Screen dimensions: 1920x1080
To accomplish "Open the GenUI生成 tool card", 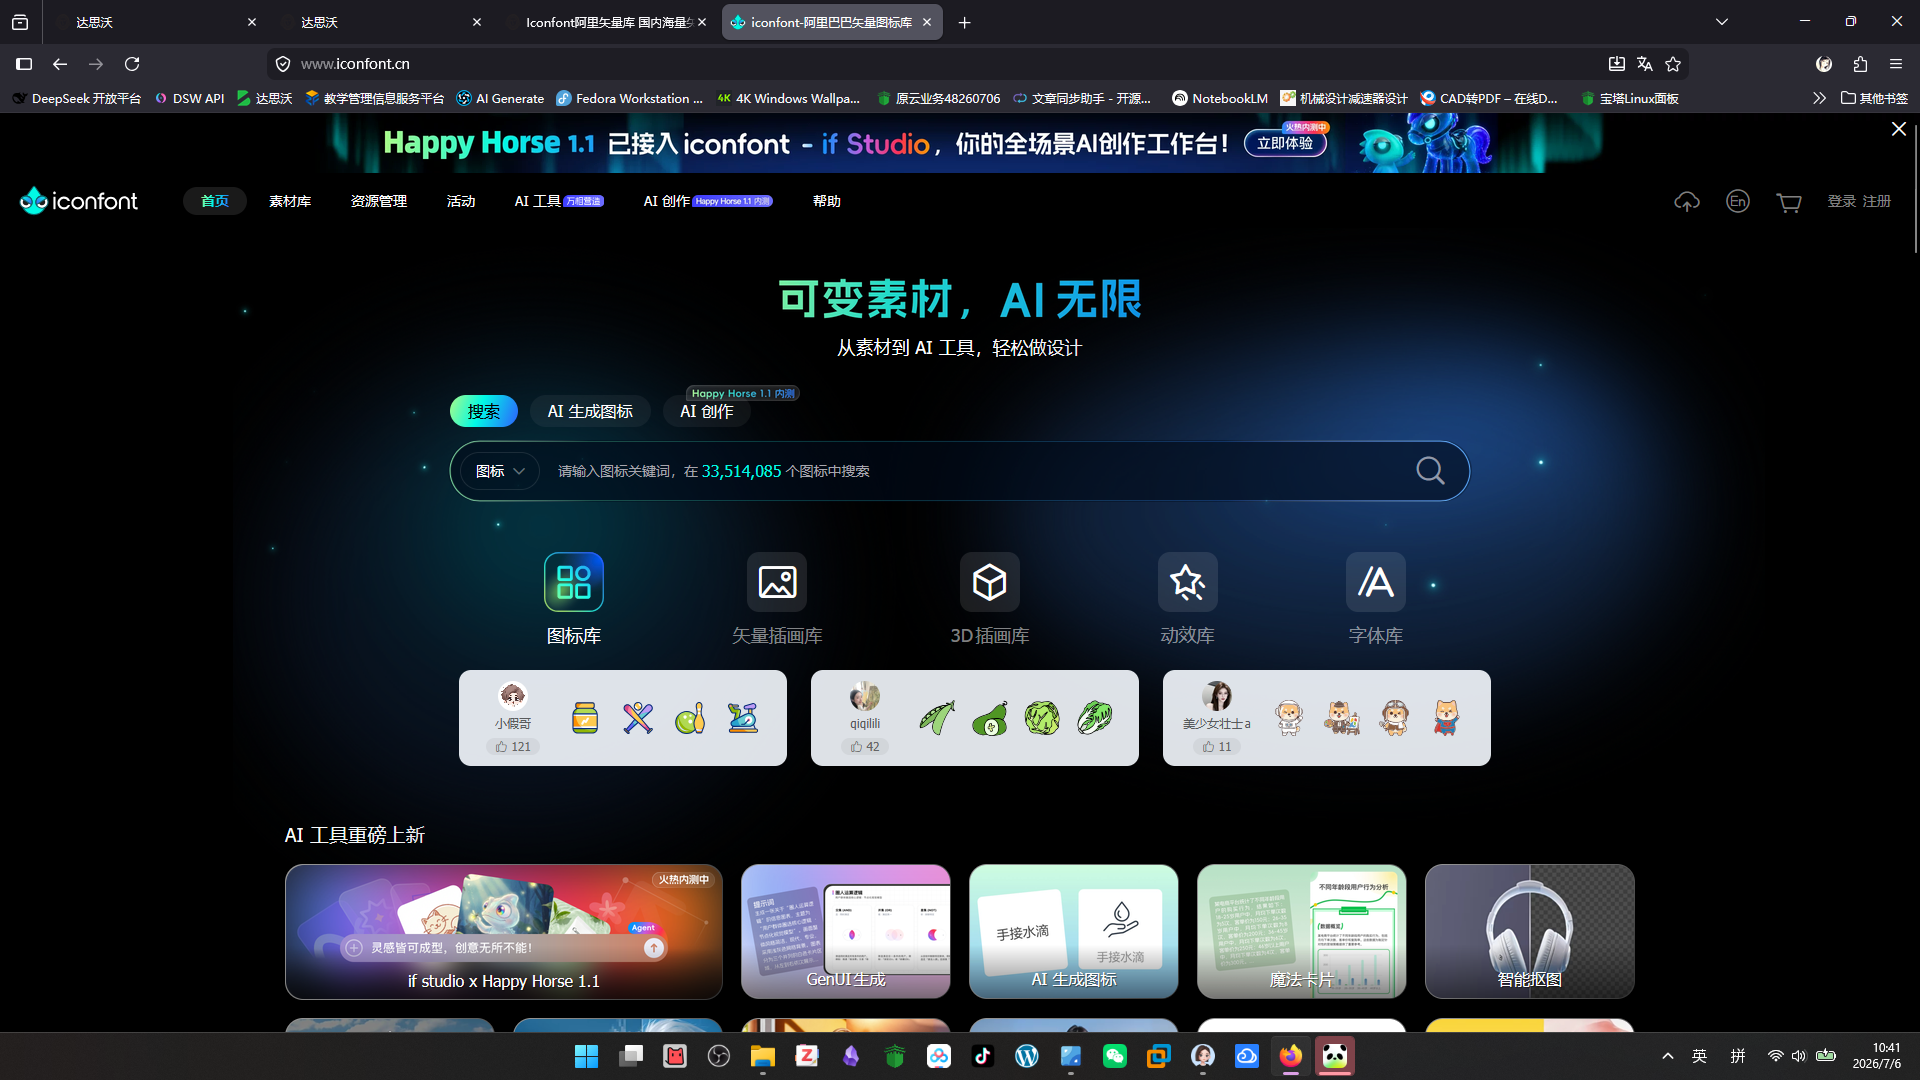I will (x=846, y=932).
